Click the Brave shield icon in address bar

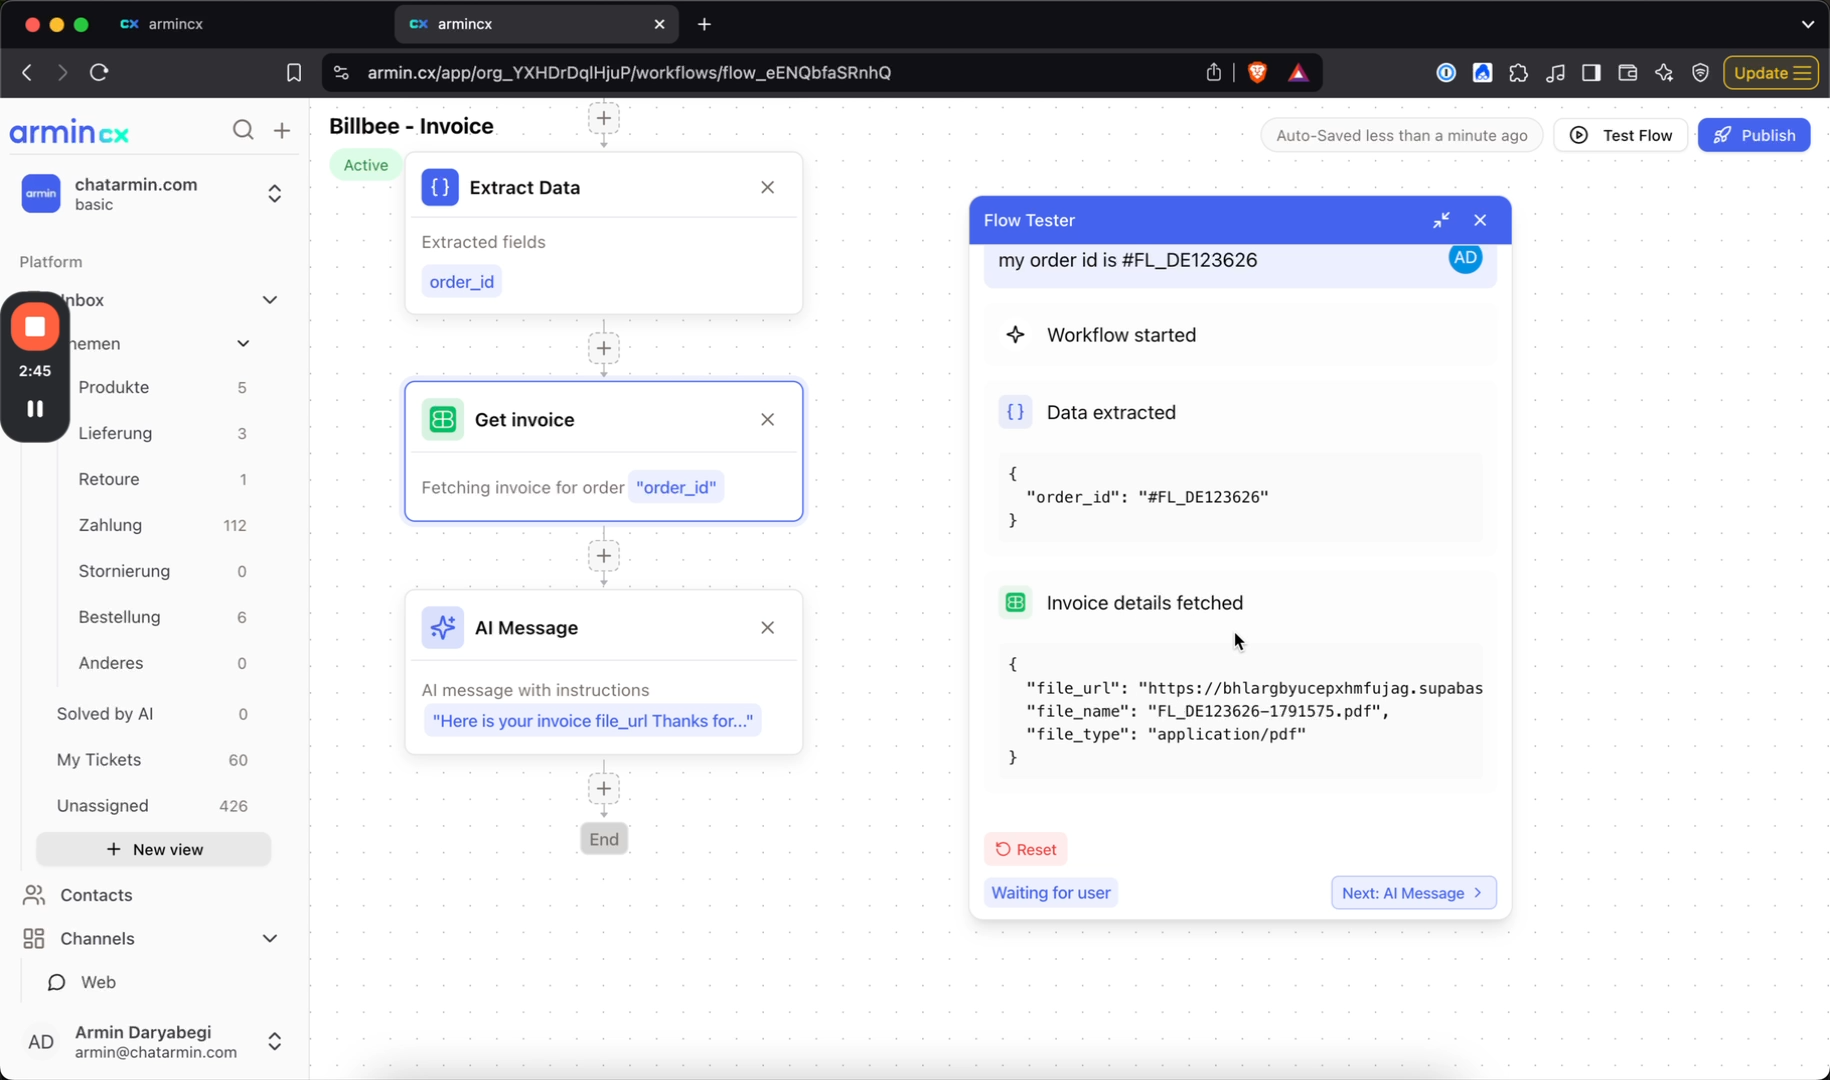click(x=1258, y=72)
